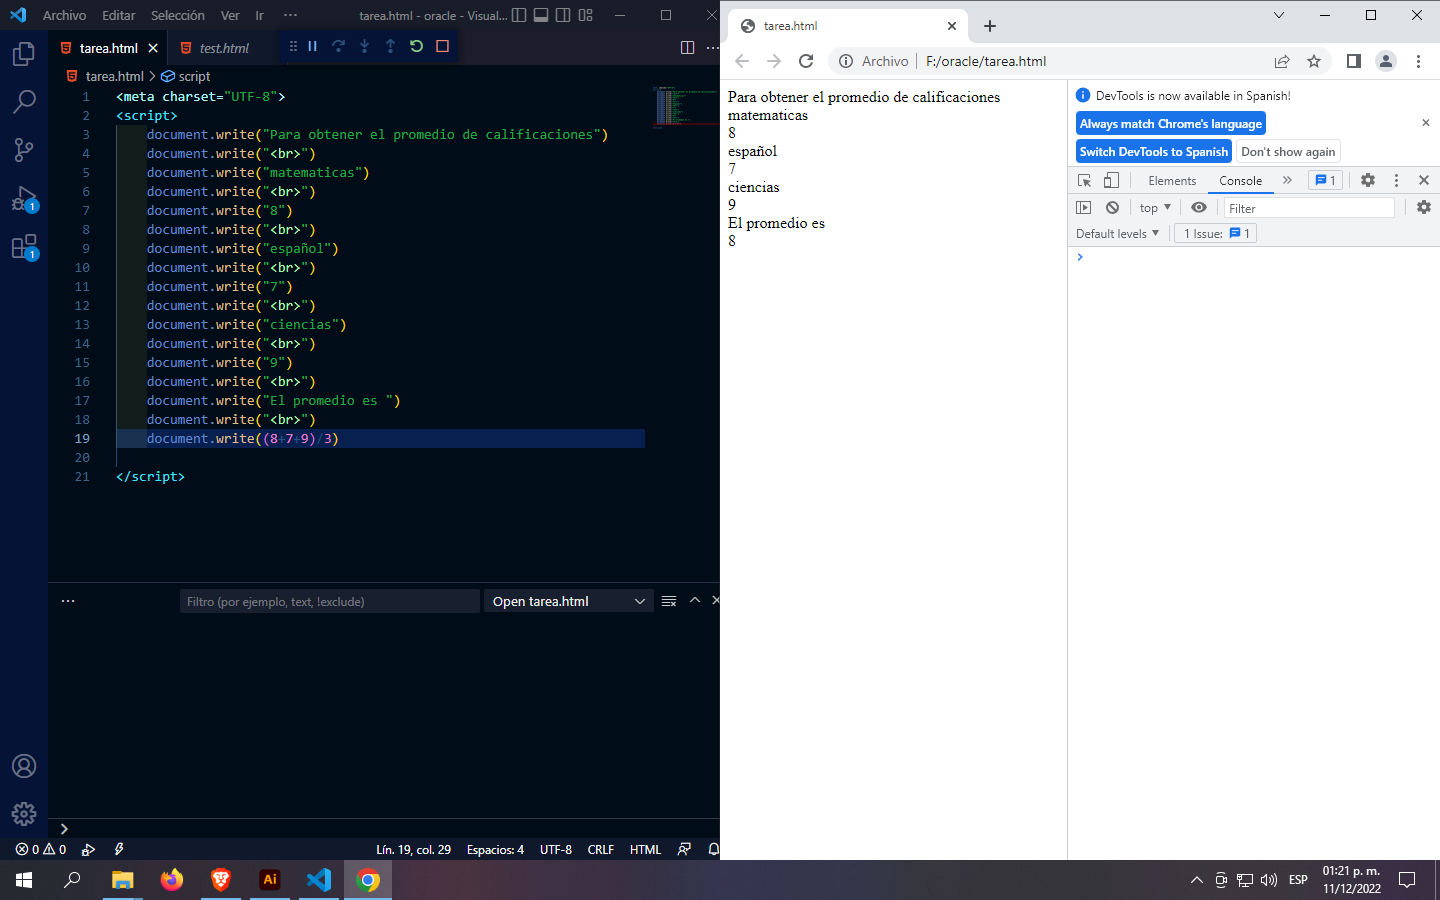The height and width of the screenshot is (900, 1440).
Task: Open the Selección menu
Action: coord(177,15)
